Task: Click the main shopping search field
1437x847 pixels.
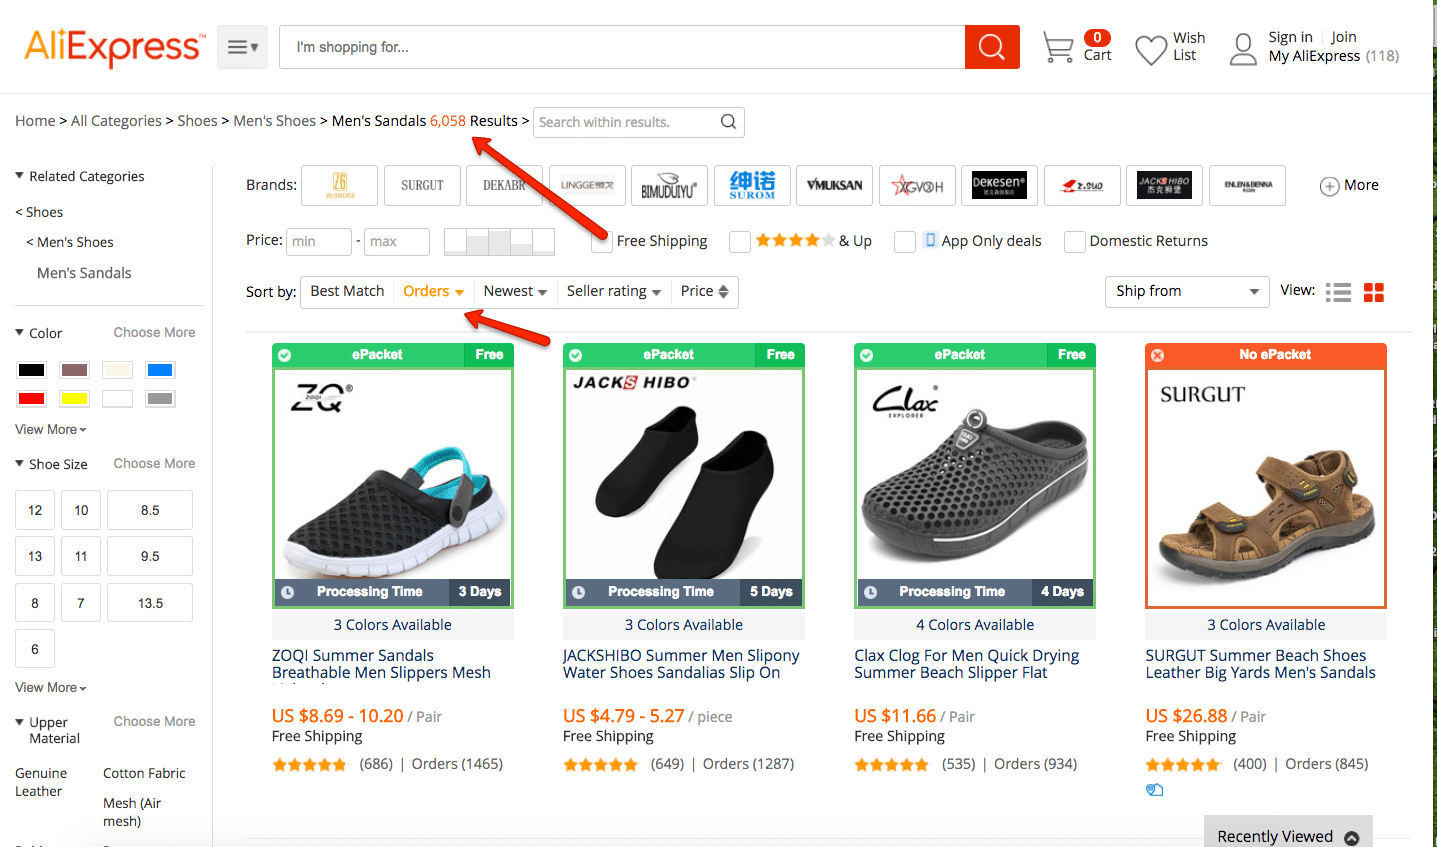Action: point(622,47)
